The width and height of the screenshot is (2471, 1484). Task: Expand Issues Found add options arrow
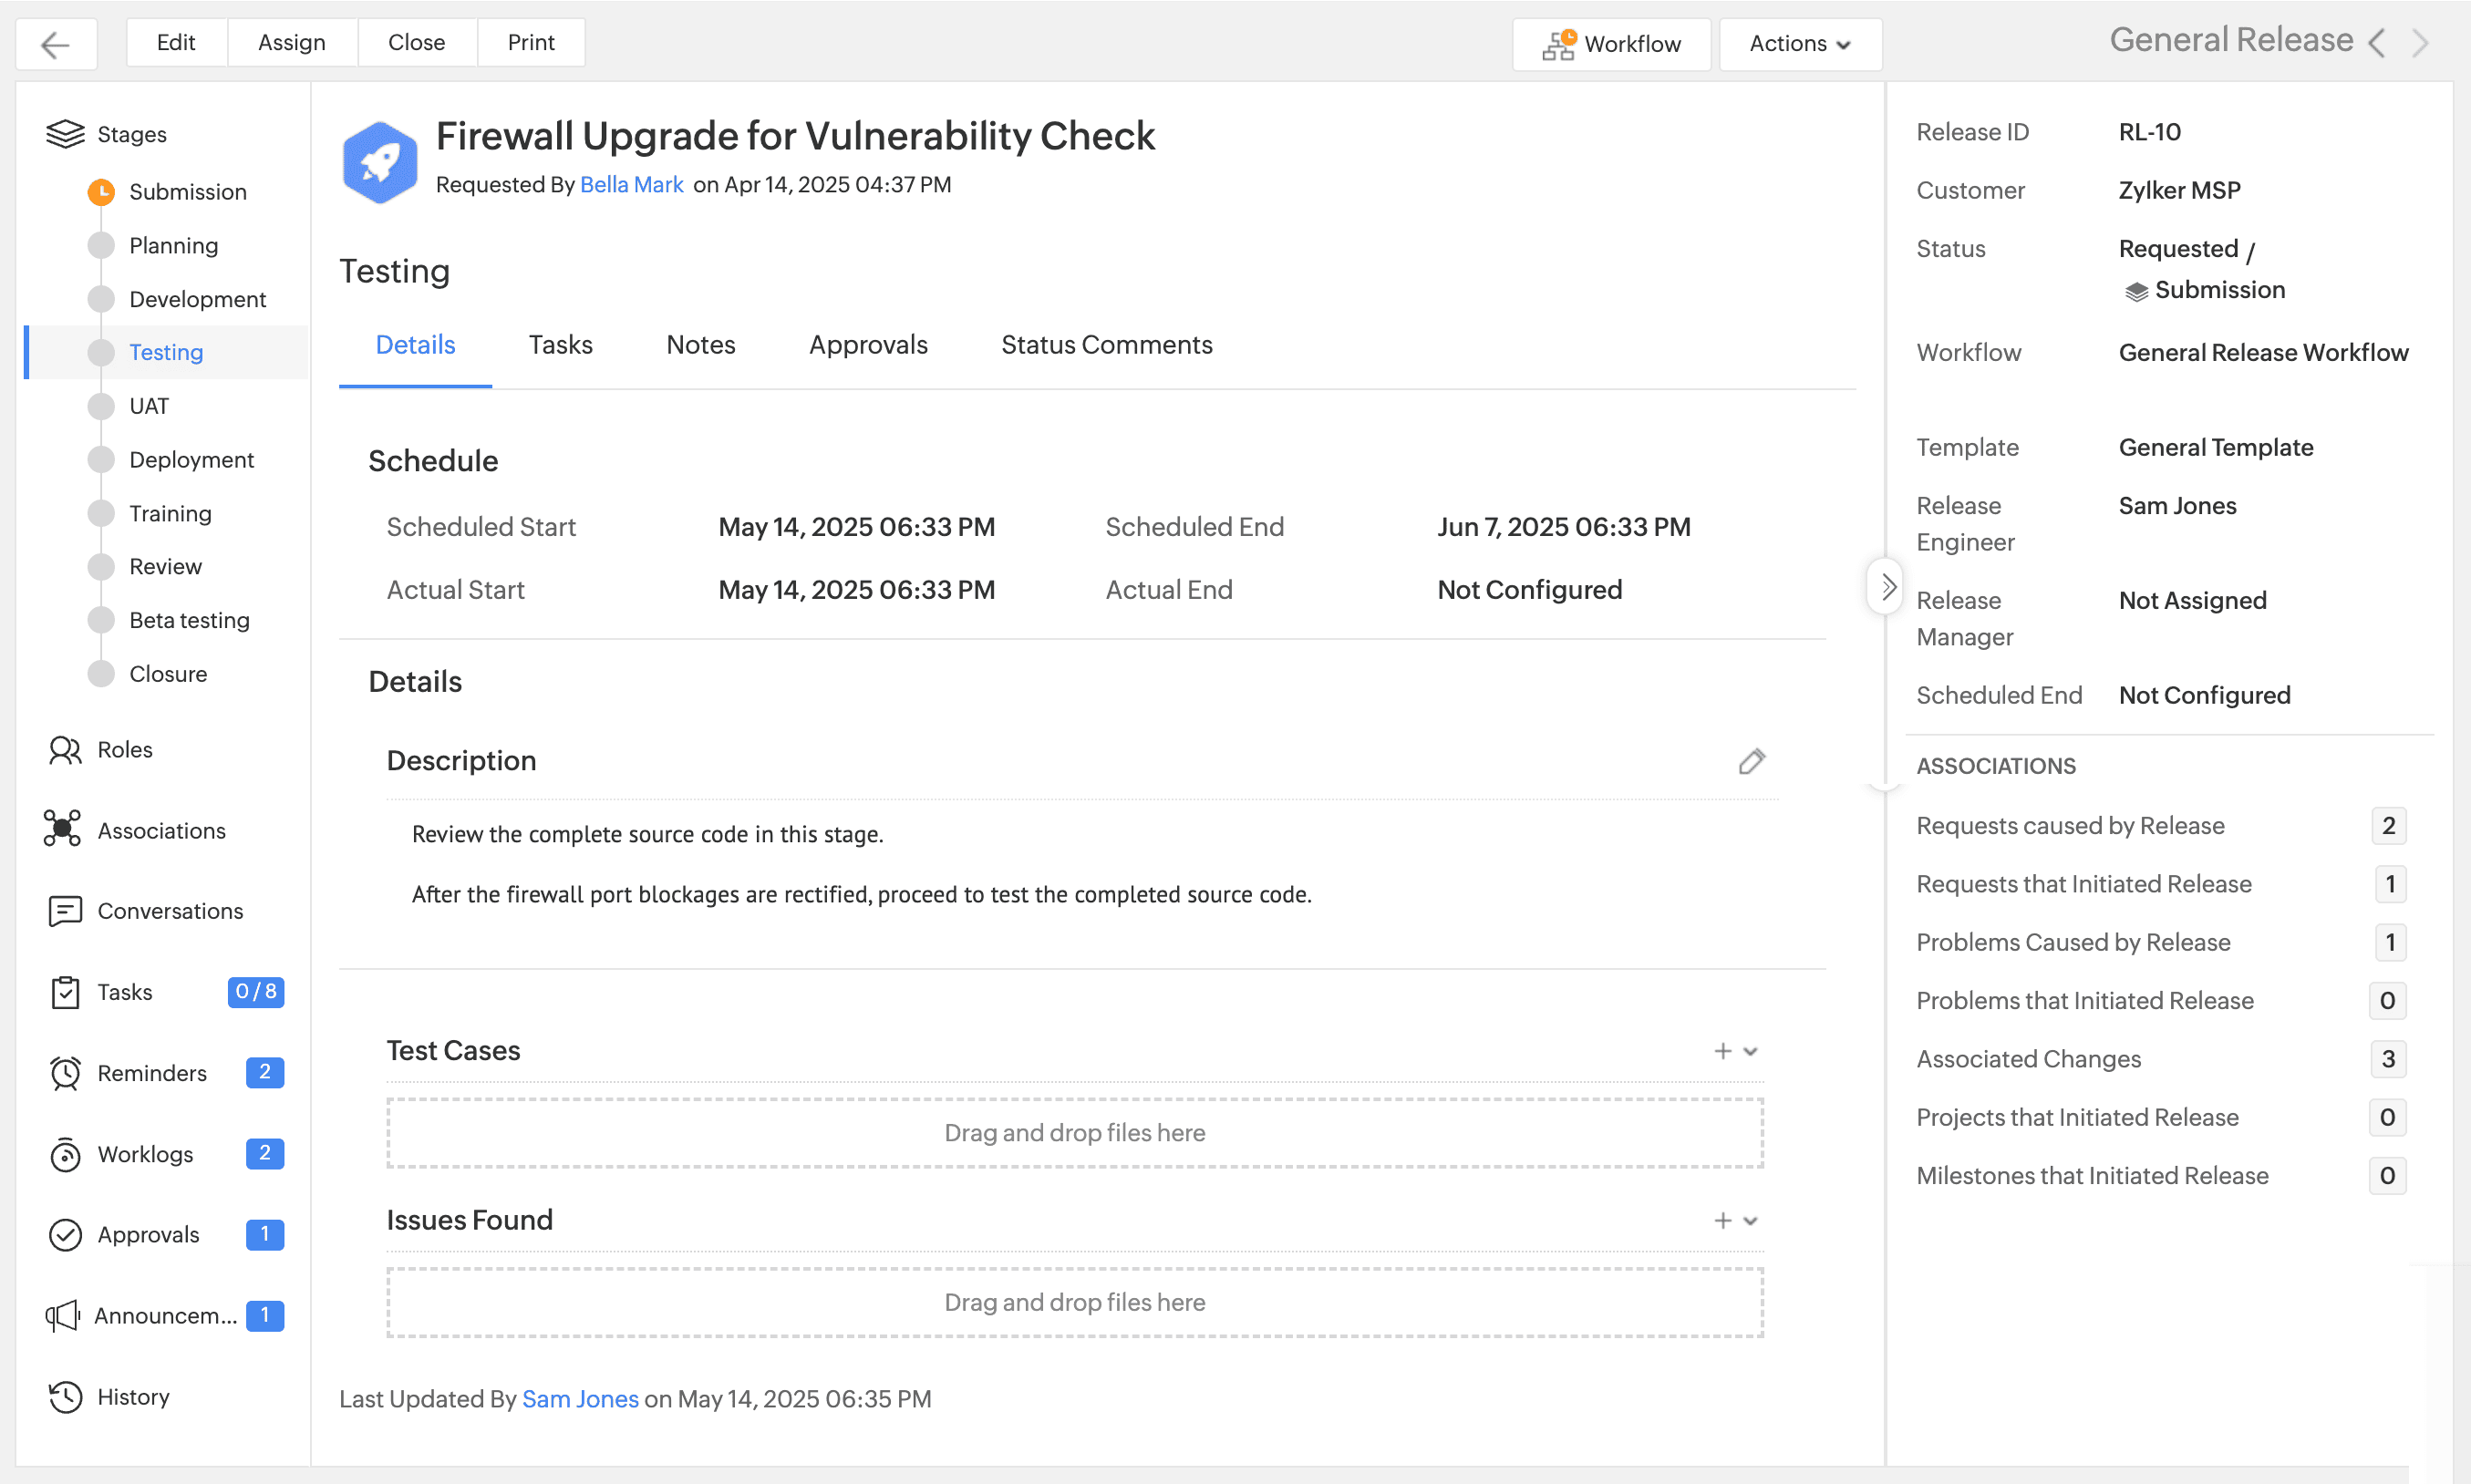tap(1750, 1221)
